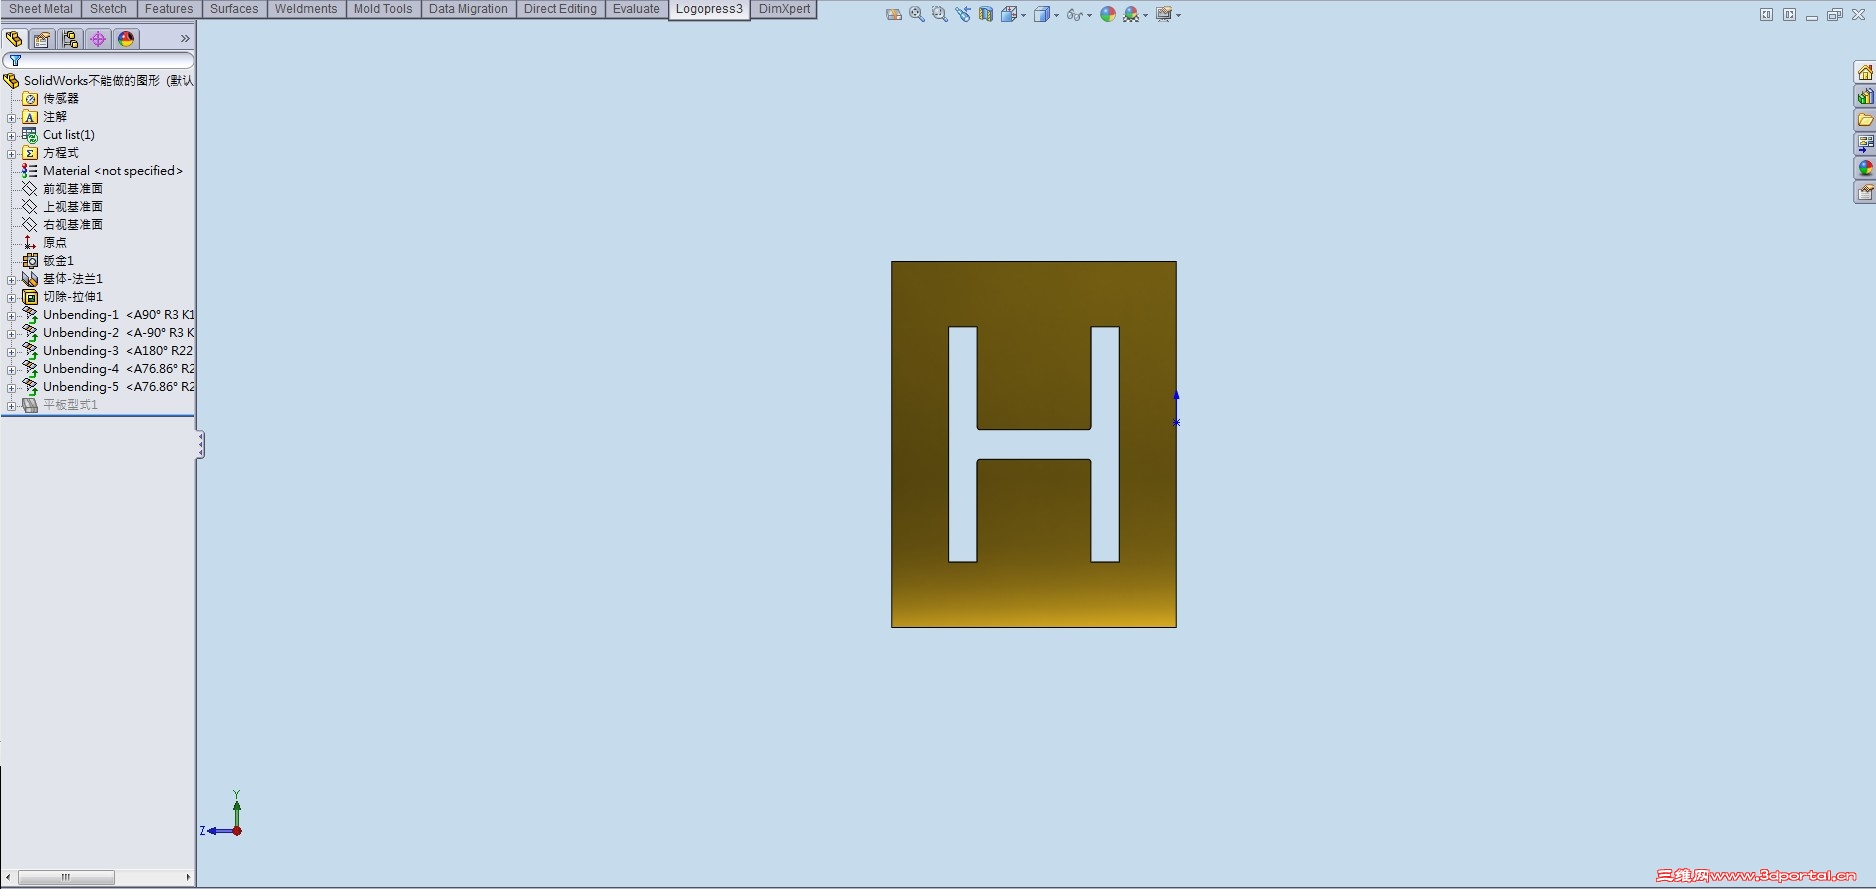Expand the 切除-拉伸1 feature
Viewport: 1876px width, 889px height.
point(11,297)
